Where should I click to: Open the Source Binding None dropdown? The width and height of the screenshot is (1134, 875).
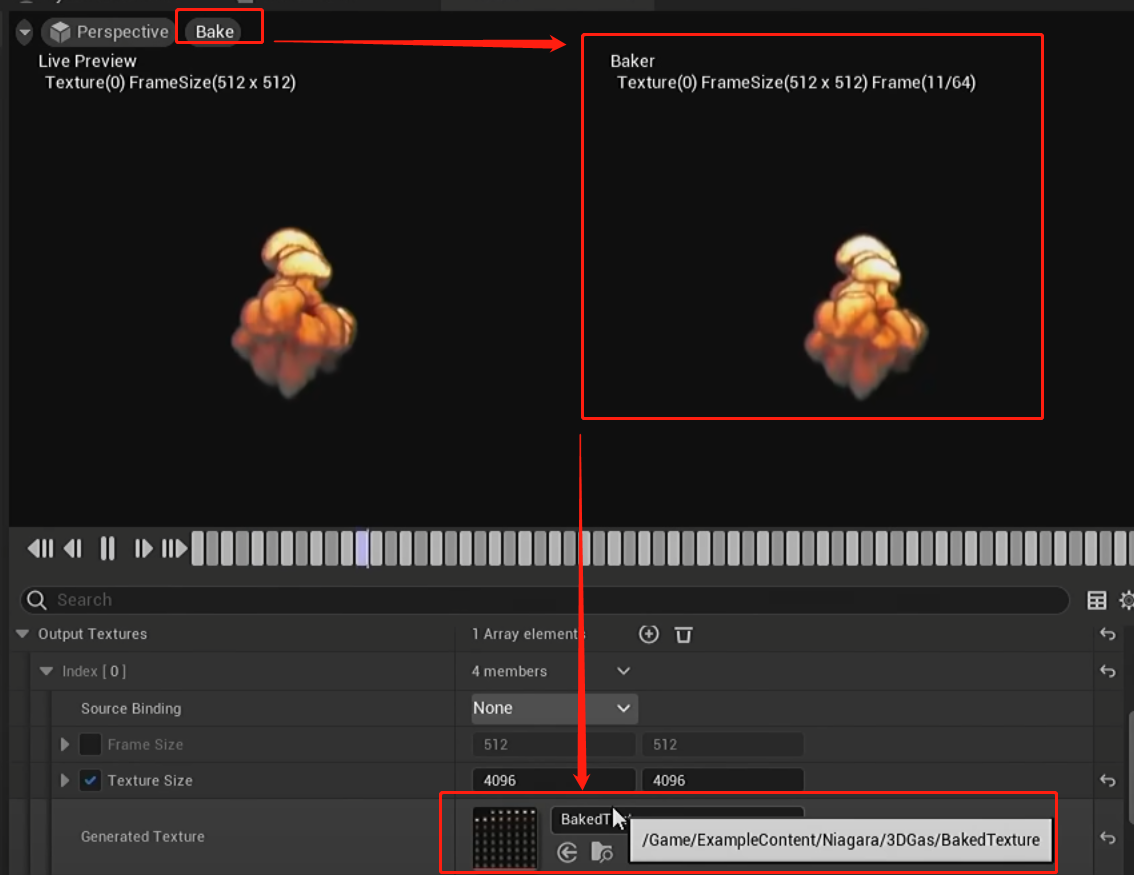[x=554, y=709]
